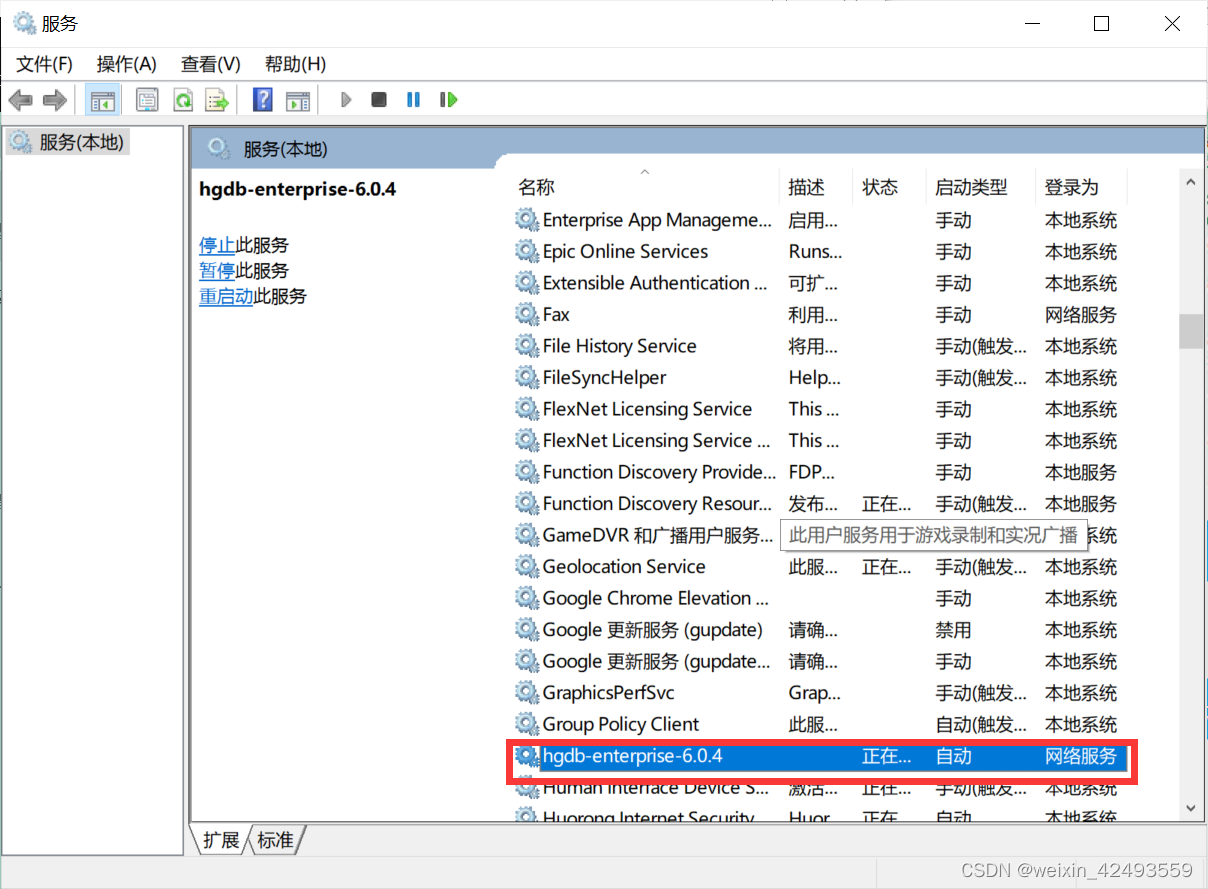Click the Services window title gear icon
1208x889 pixels.
(x=24, y=23)
